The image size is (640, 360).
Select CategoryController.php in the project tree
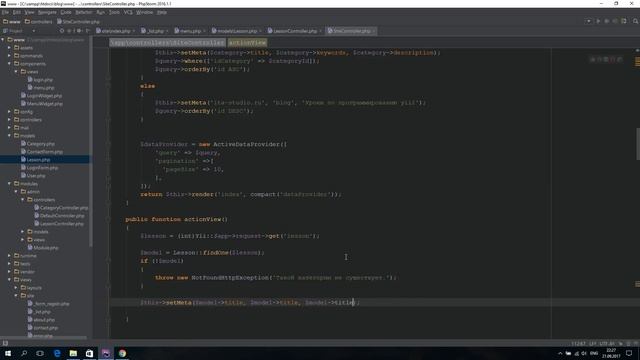61,208
